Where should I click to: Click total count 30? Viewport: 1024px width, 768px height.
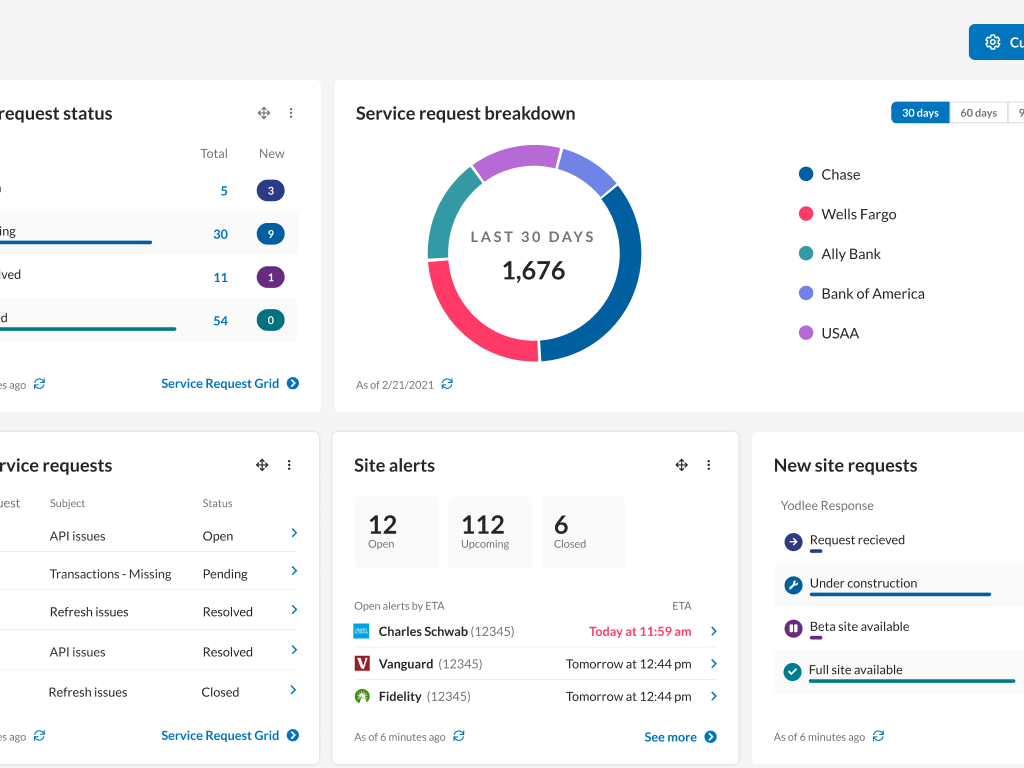(x=221, y=234)
